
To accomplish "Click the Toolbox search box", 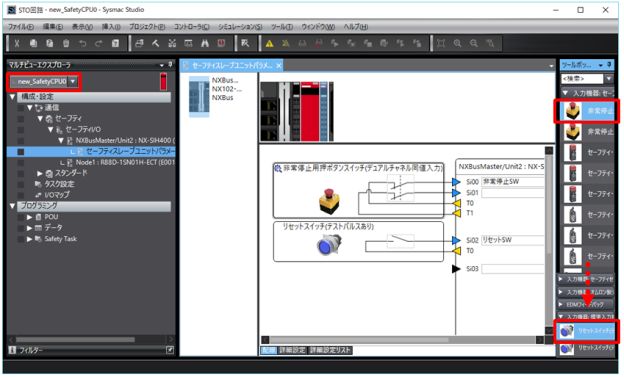I will click(583, 79).
